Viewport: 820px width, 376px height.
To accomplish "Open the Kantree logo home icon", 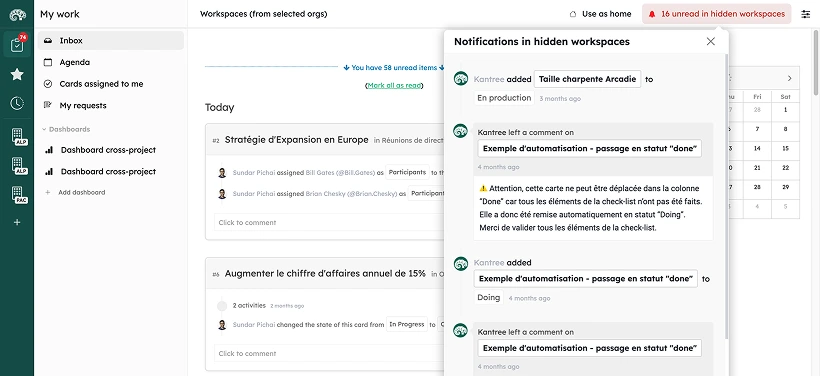I will point(17,15).
